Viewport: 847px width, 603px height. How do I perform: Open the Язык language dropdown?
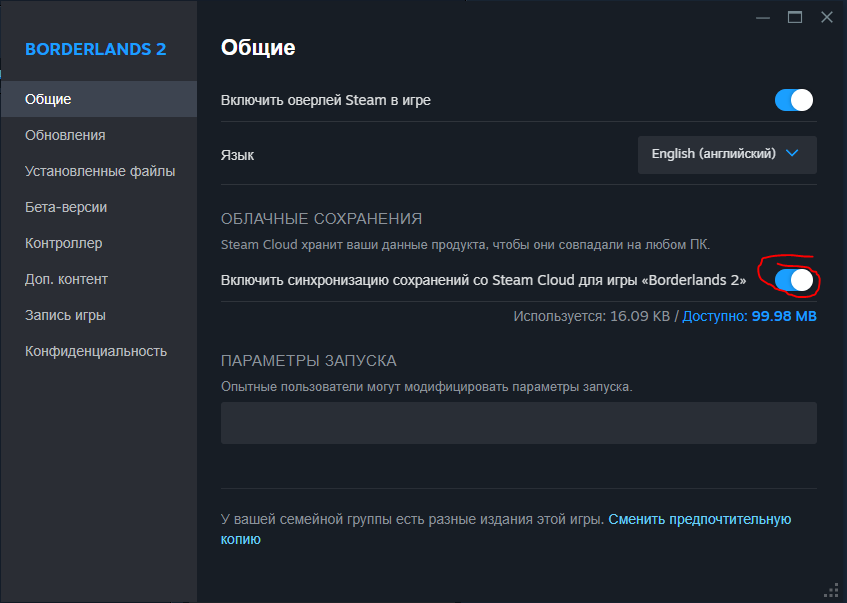point(727,155)
